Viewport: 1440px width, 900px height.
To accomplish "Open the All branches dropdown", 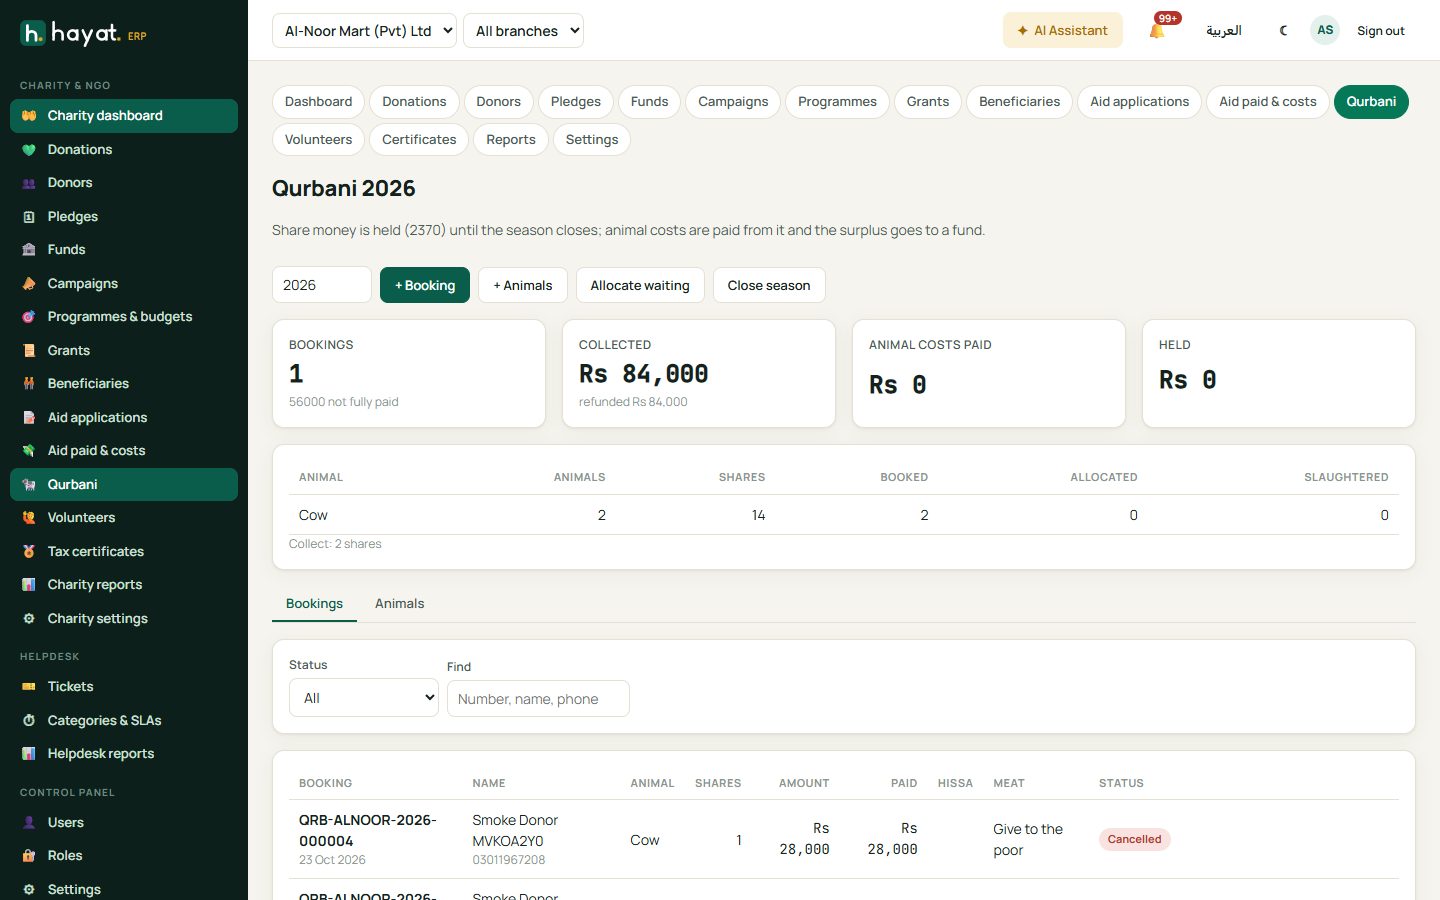I will 523,30.
